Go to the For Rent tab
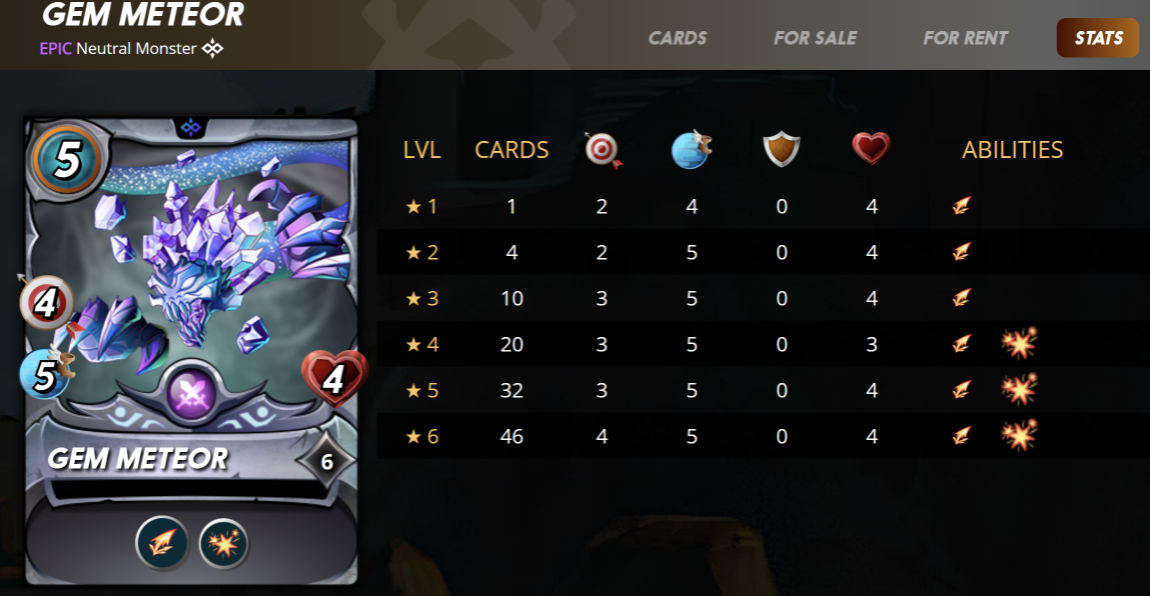1150x596 pixels. point(965,38)
